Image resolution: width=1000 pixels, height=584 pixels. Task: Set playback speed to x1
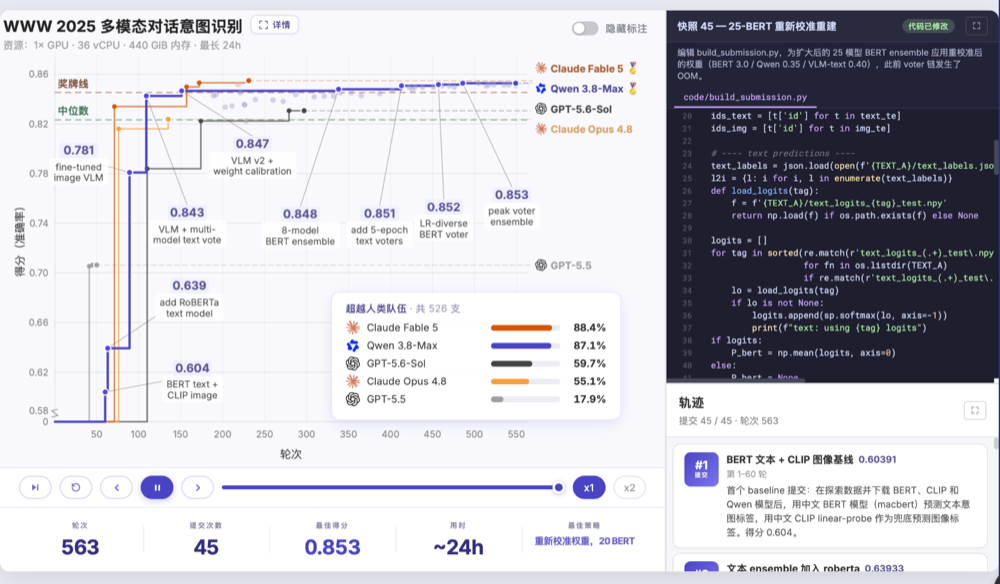[x=589, y=487]
